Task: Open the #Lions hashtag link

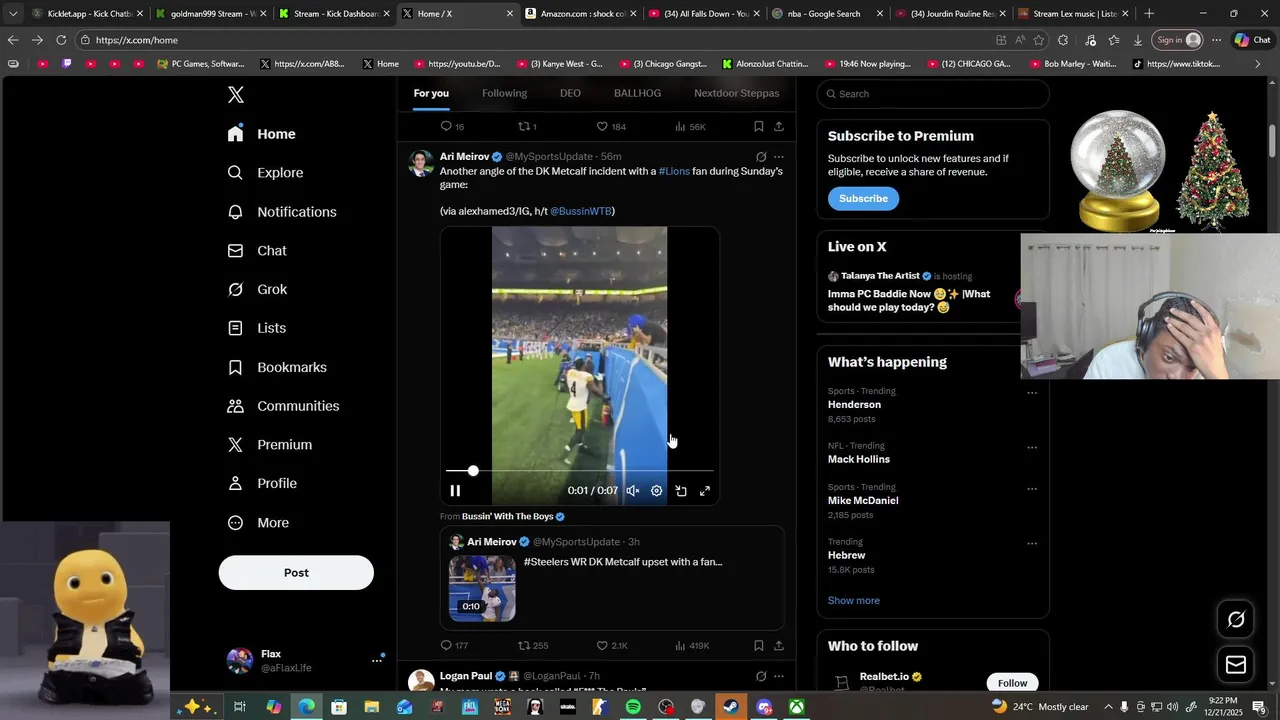Action: point(674,171)
